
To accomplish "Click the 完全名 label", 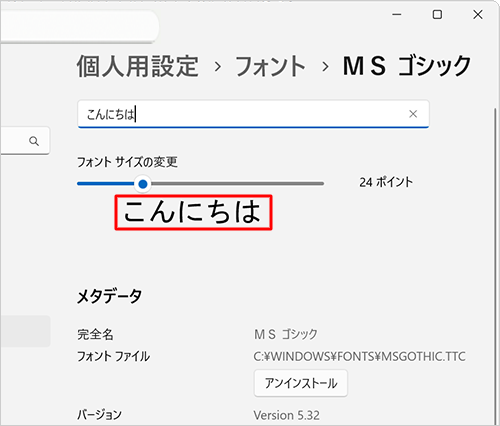I will click(95, 334).
